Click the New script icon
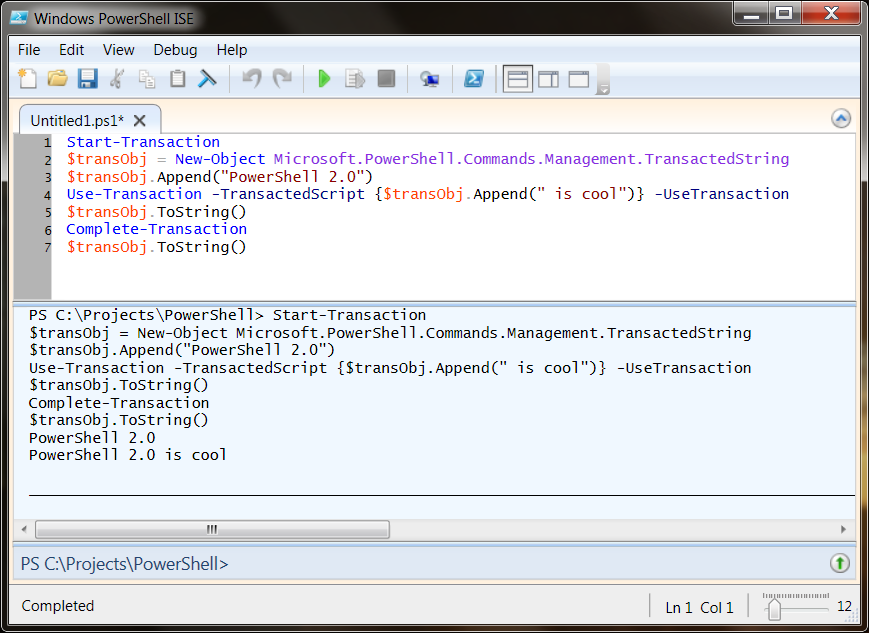Viewport: 869px width, 633px height. tap(28, 79)
